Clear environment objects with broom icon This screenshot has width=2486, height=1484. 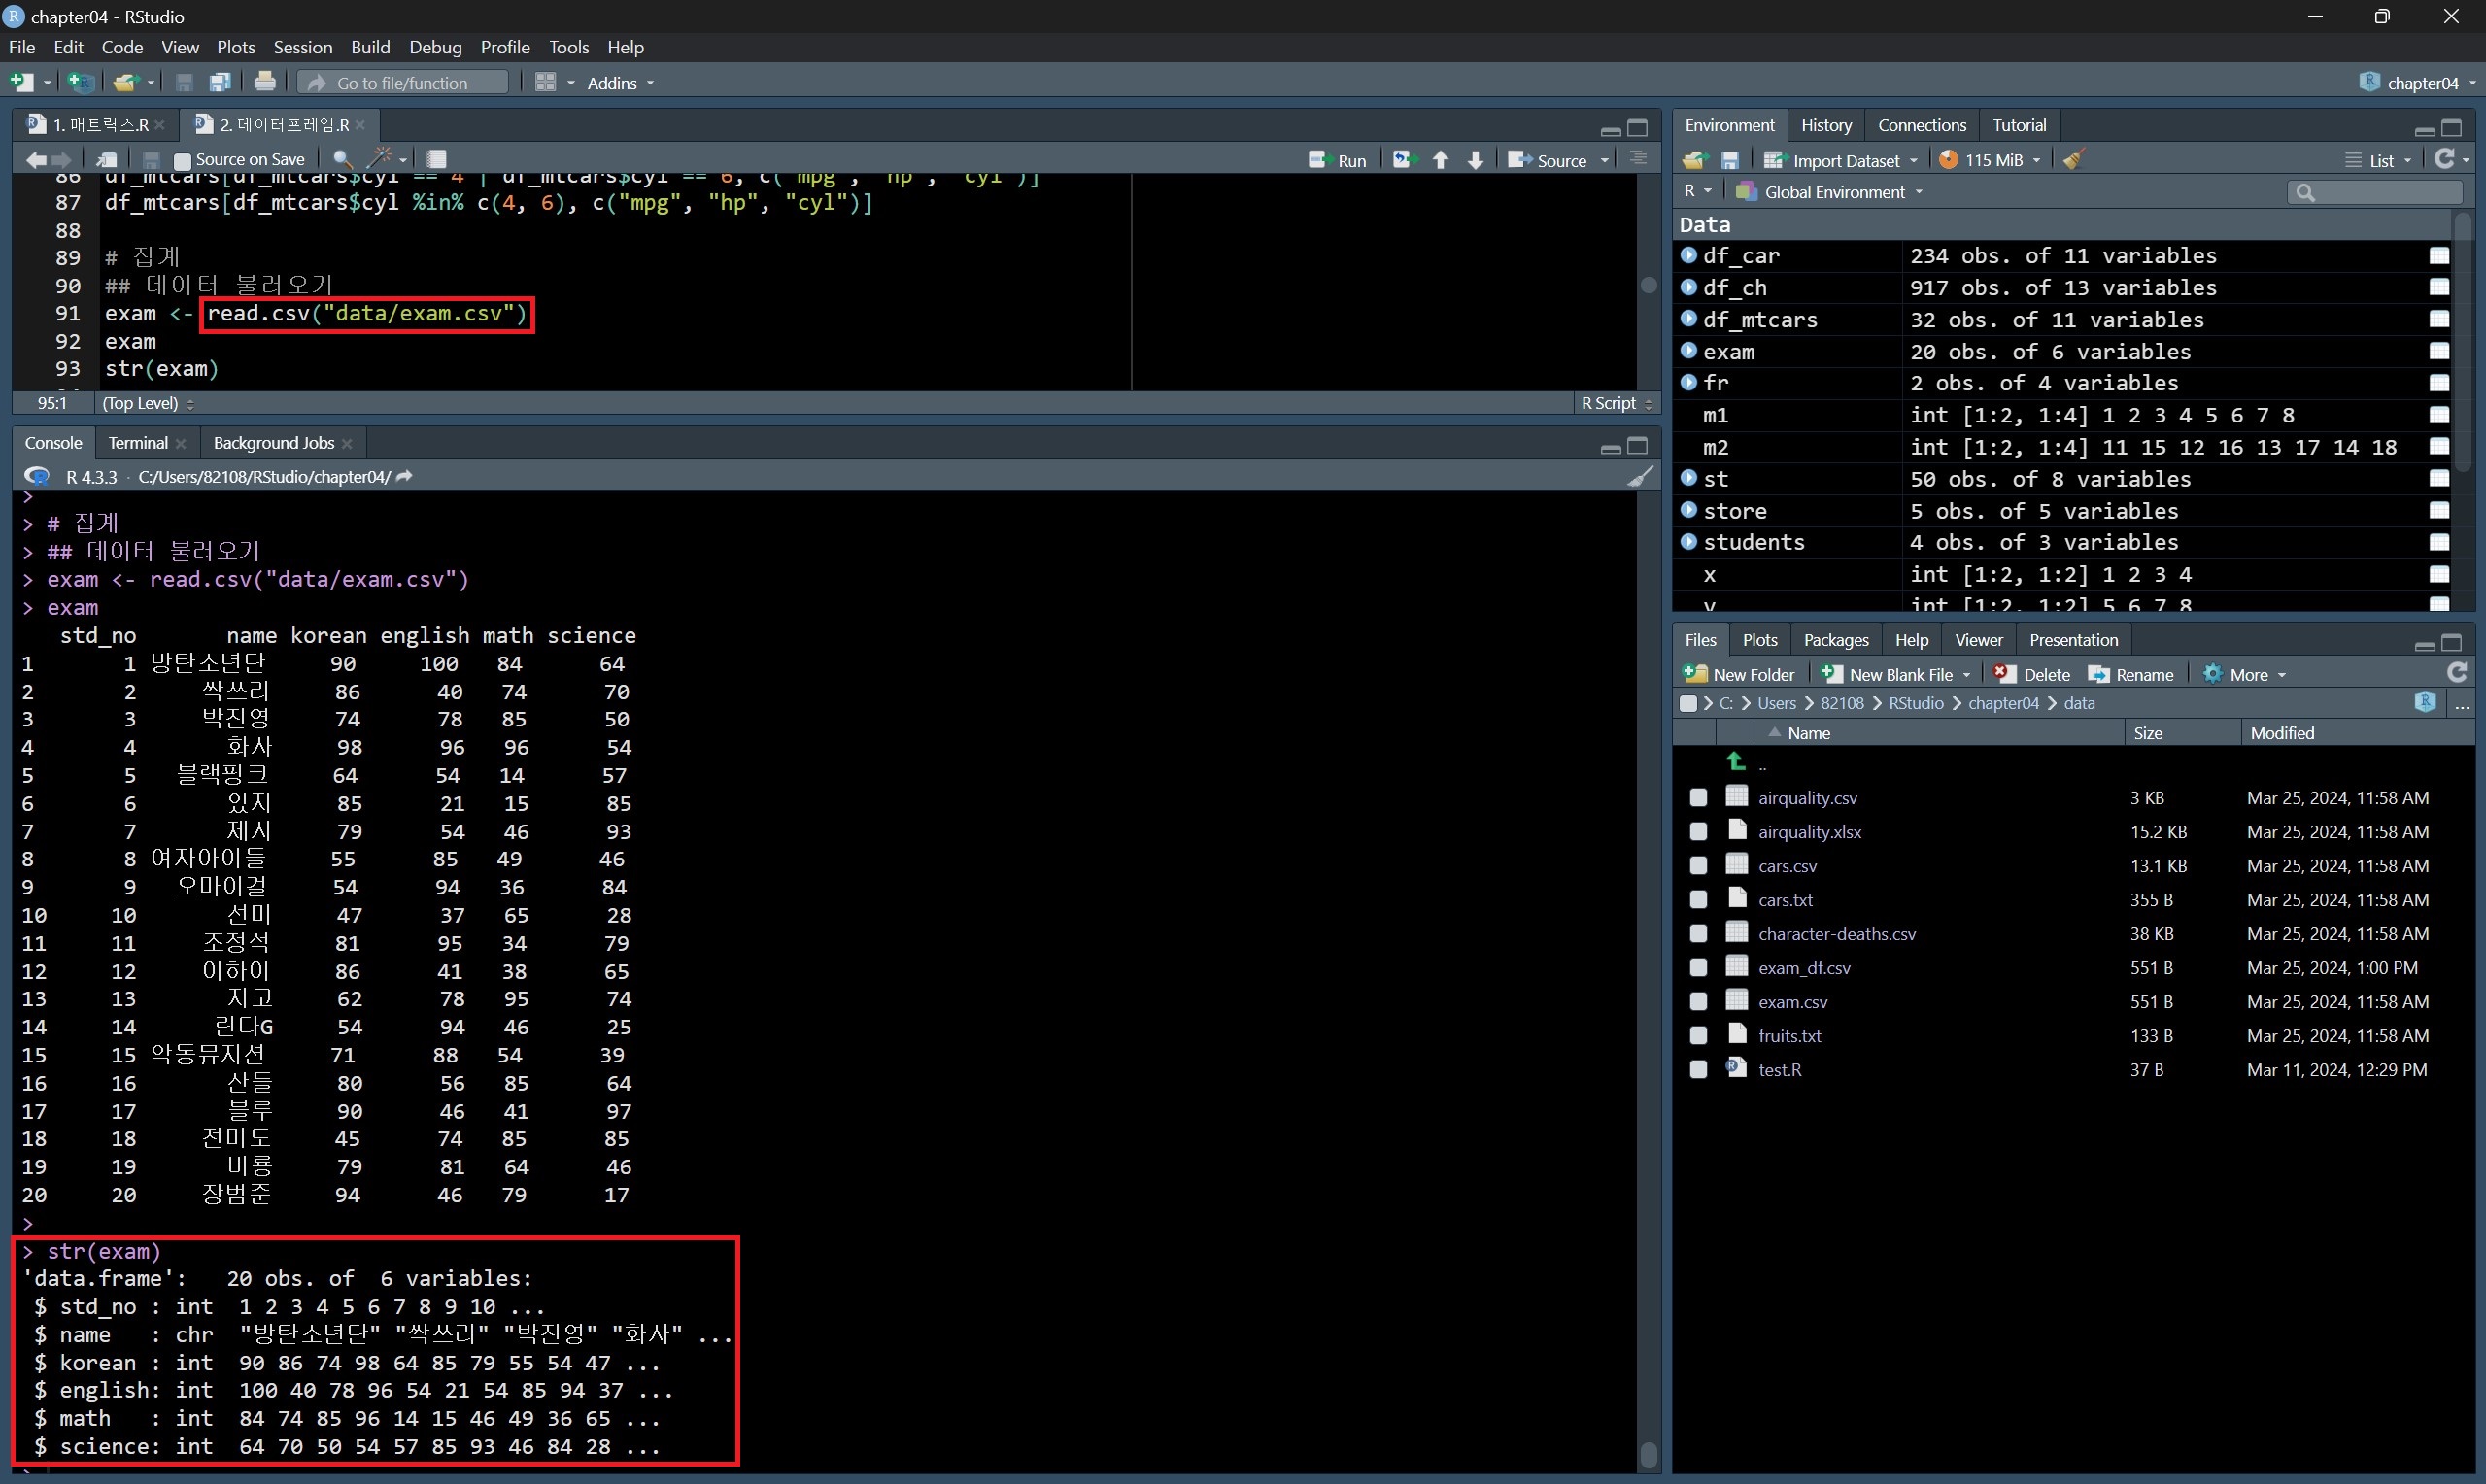[2073, 160]
